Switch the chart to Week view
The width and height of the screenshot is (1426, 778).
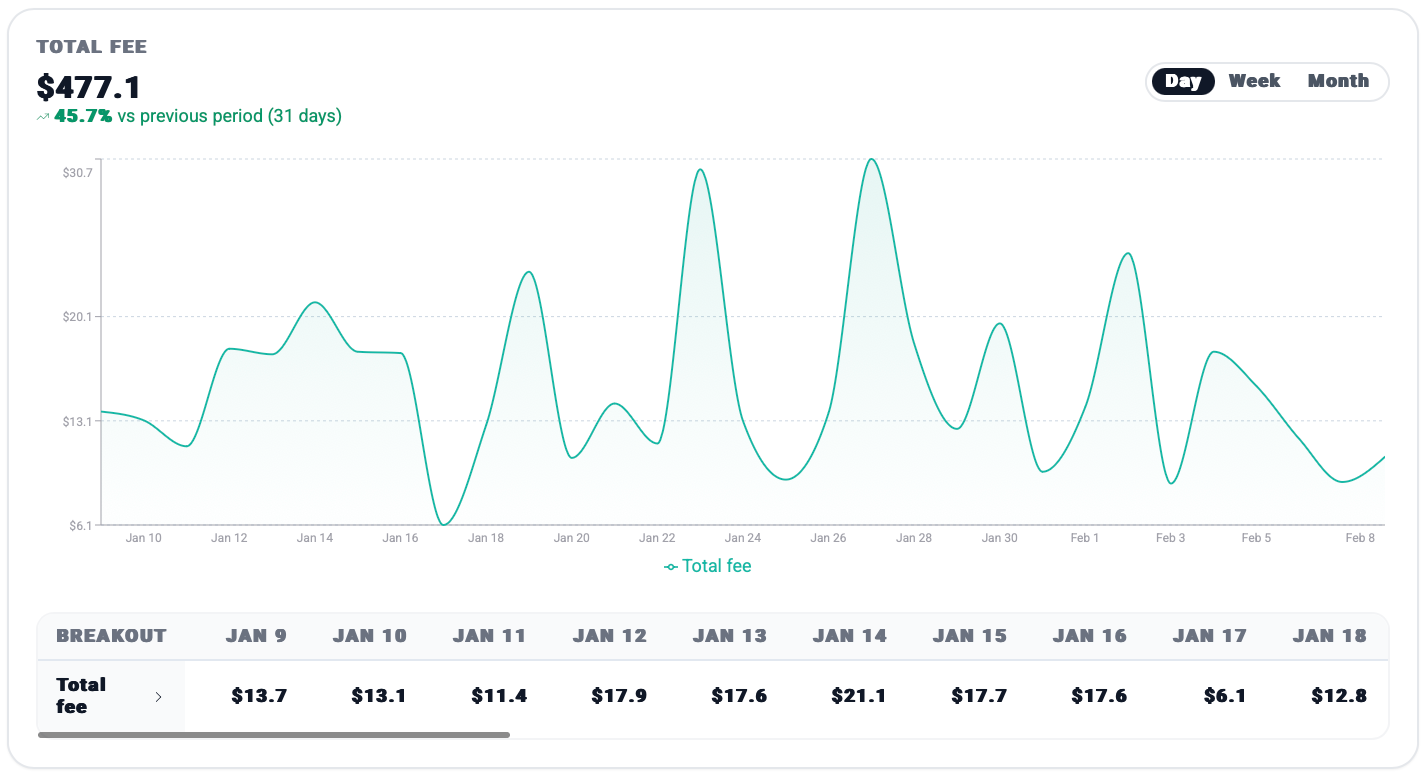pos(1254,81)
